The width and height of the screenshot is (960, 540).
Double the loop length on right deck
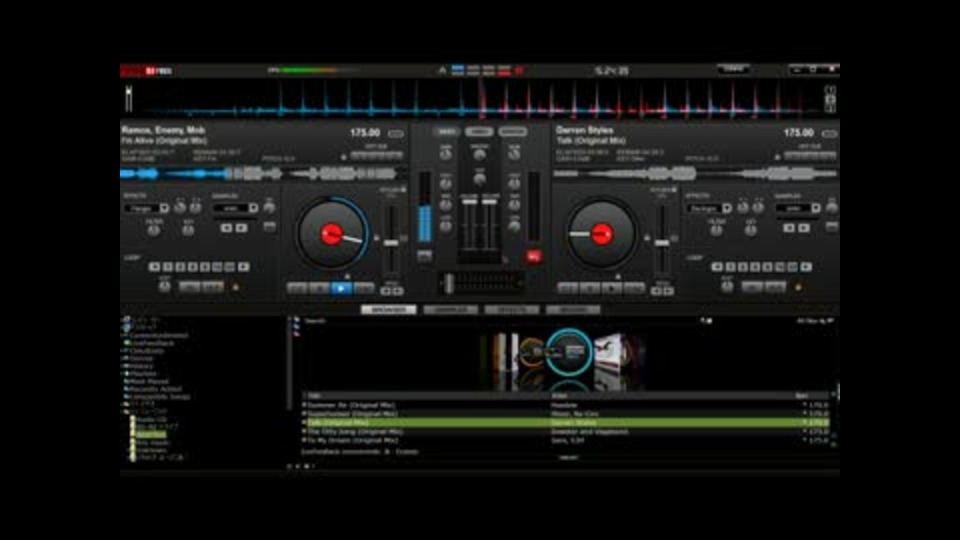[806, 266]
